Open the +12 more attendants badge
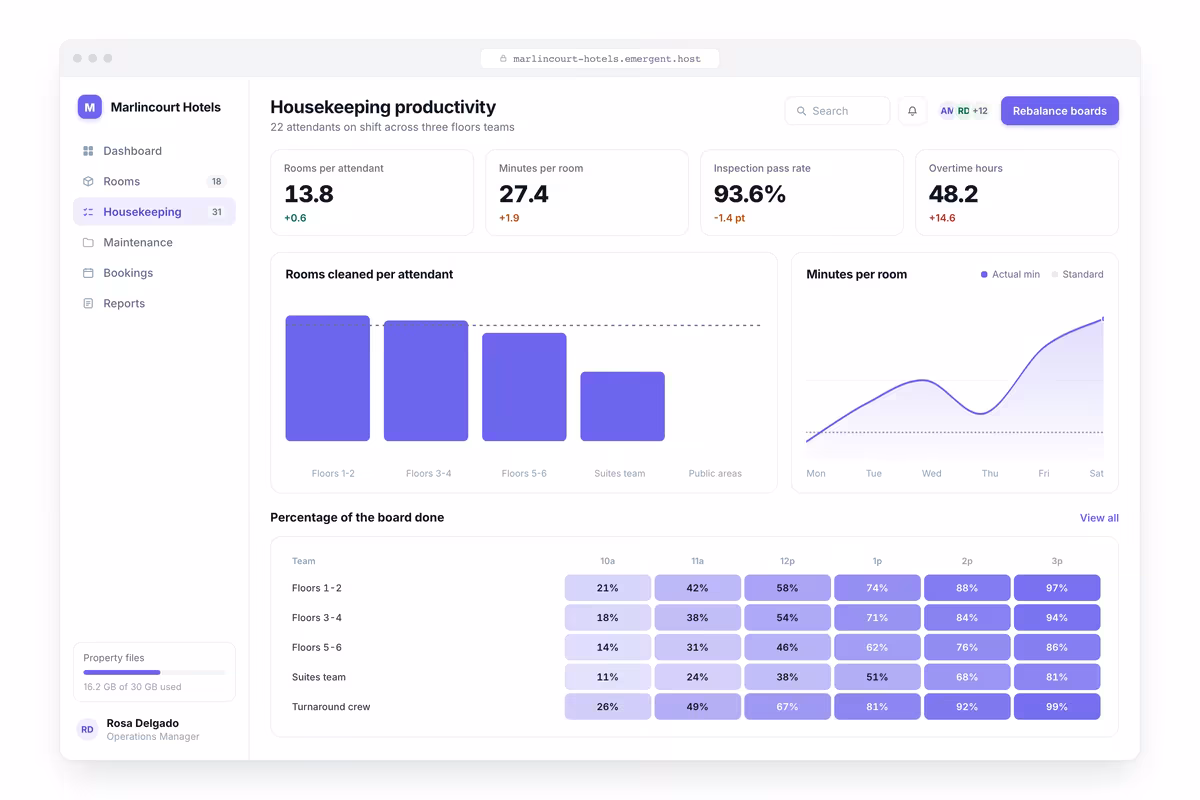The width and height of the screenshot is (1200, 800). pyautogui.click(x=980, y=111)
